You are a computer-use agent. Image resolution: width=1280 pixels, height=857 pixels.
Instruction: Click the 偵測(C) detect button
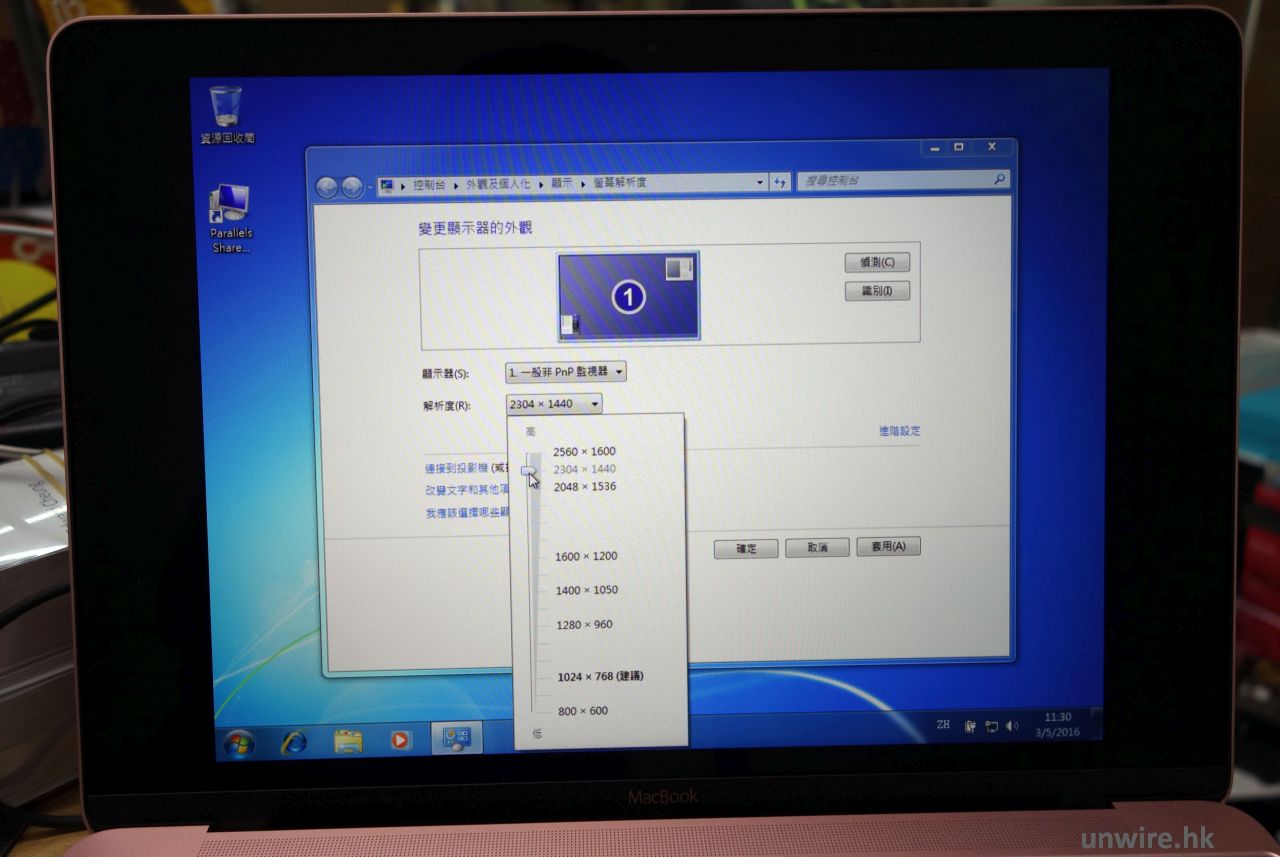(x=876, y=263)
